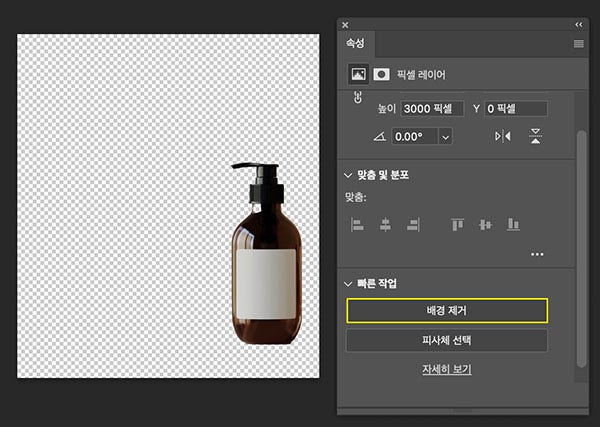
Task: Click the 맞춤: label text
Action: pyautogui.click(x=355, y=198)
